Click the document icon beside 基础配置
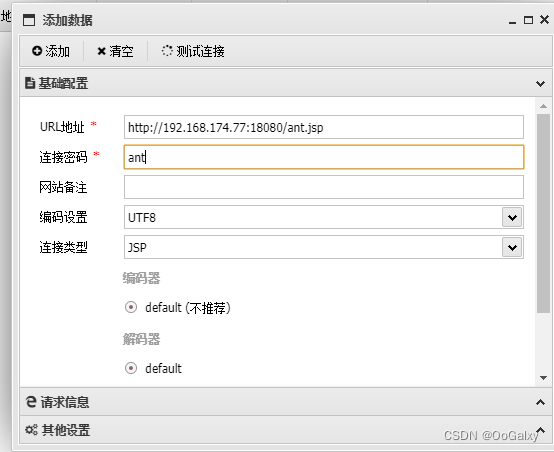 (x=30, y=83)
